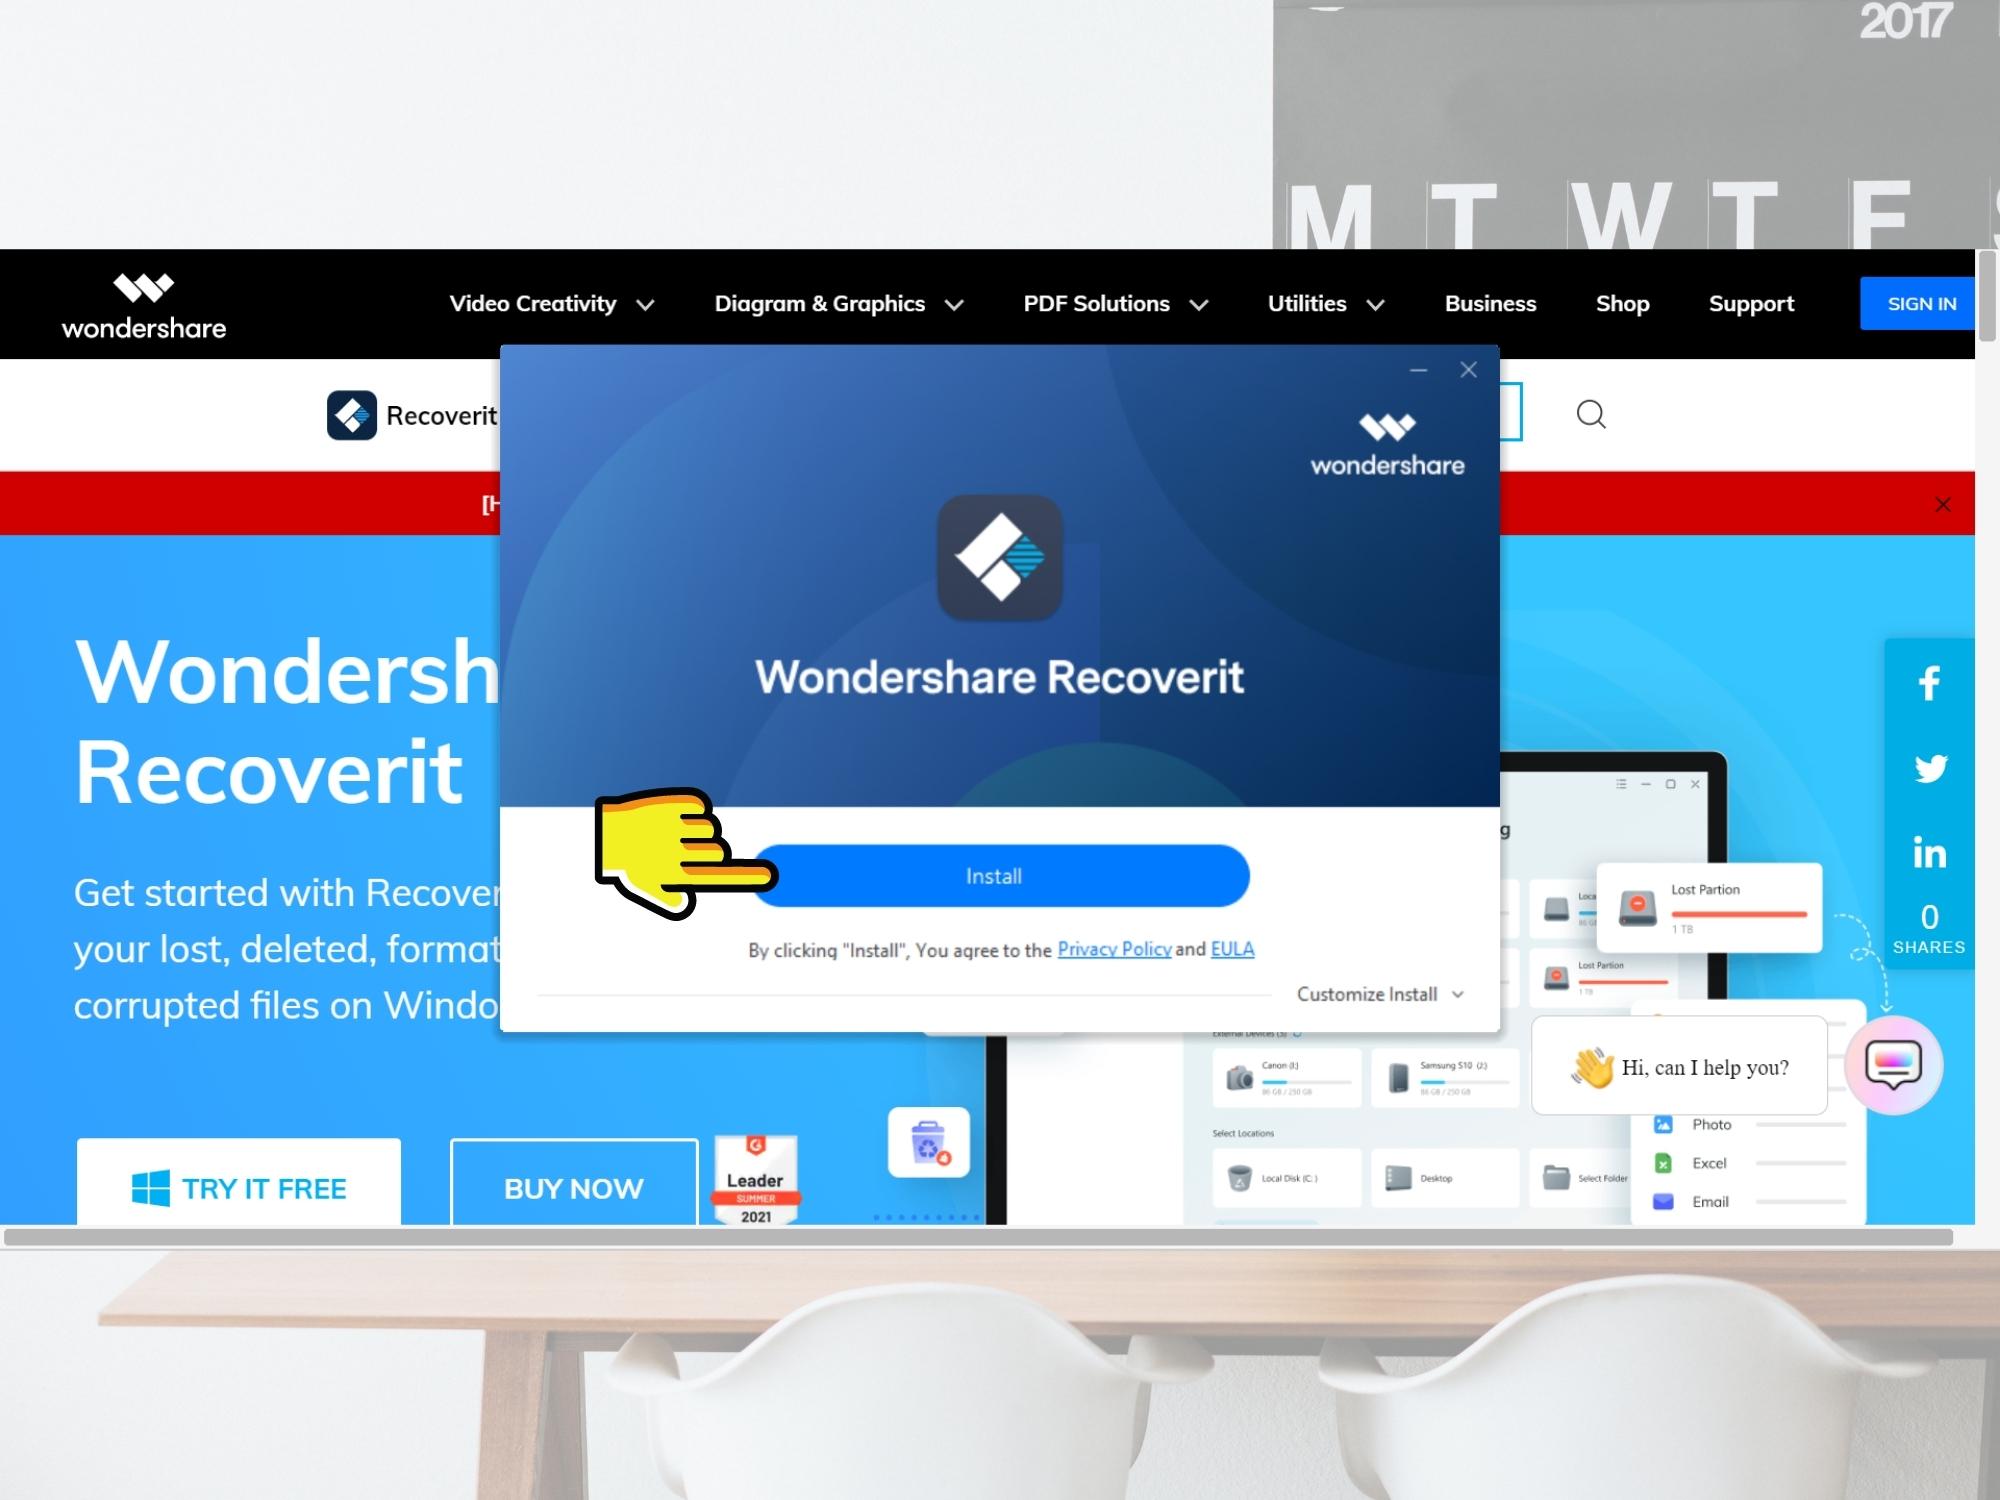Viewport: 2000px width, 1500px height.
Task: Click the Wondershare Recoverit app icon
Action: click(998, 561)
